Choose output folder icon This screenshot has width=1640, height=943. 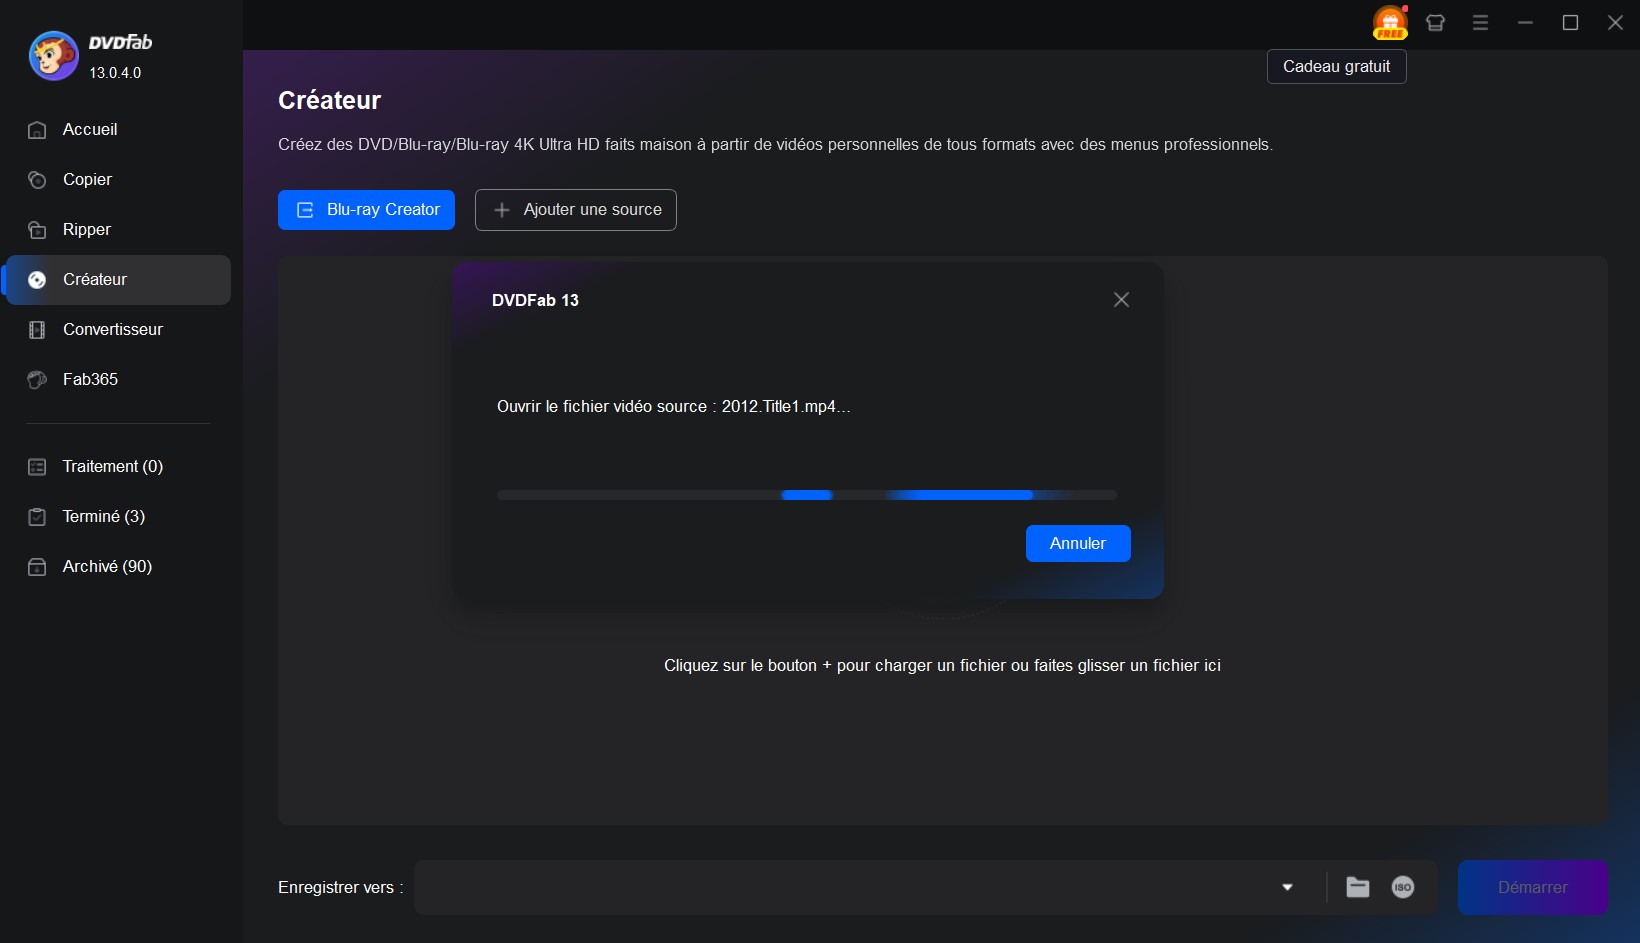coord(1357,888)
